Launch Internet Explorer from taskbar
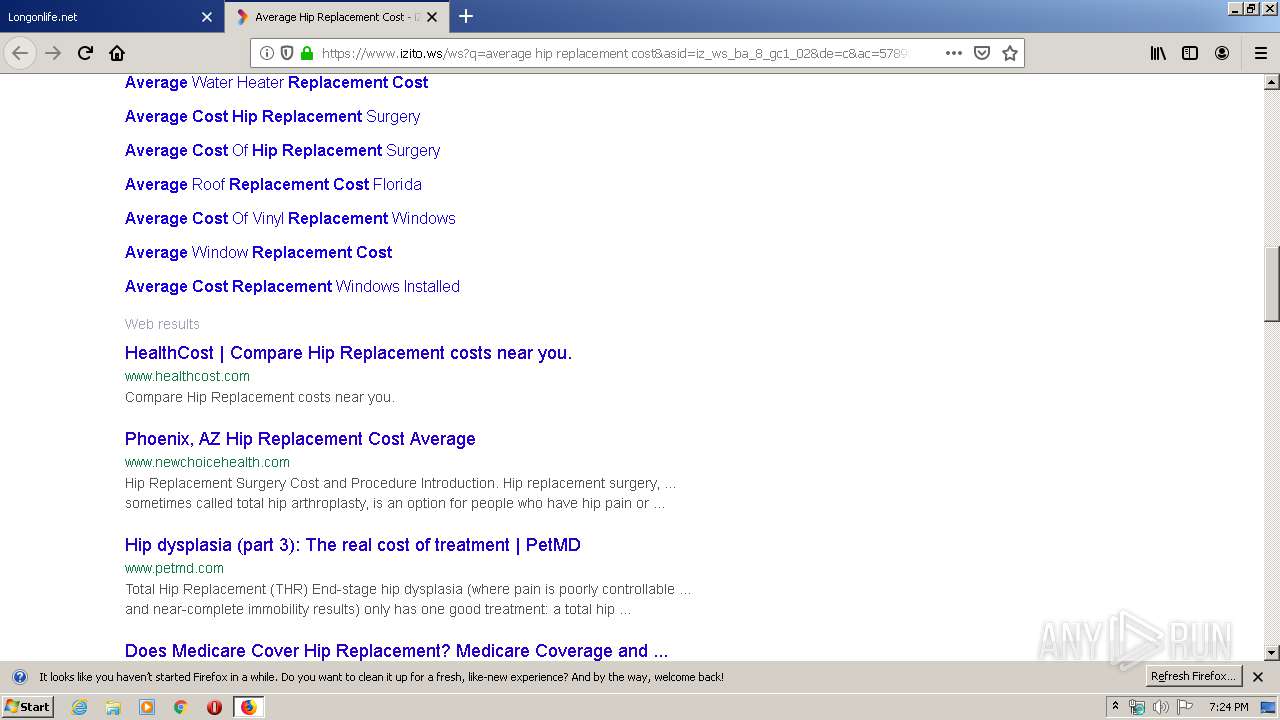1280x720 pixels. pos(80,707)
